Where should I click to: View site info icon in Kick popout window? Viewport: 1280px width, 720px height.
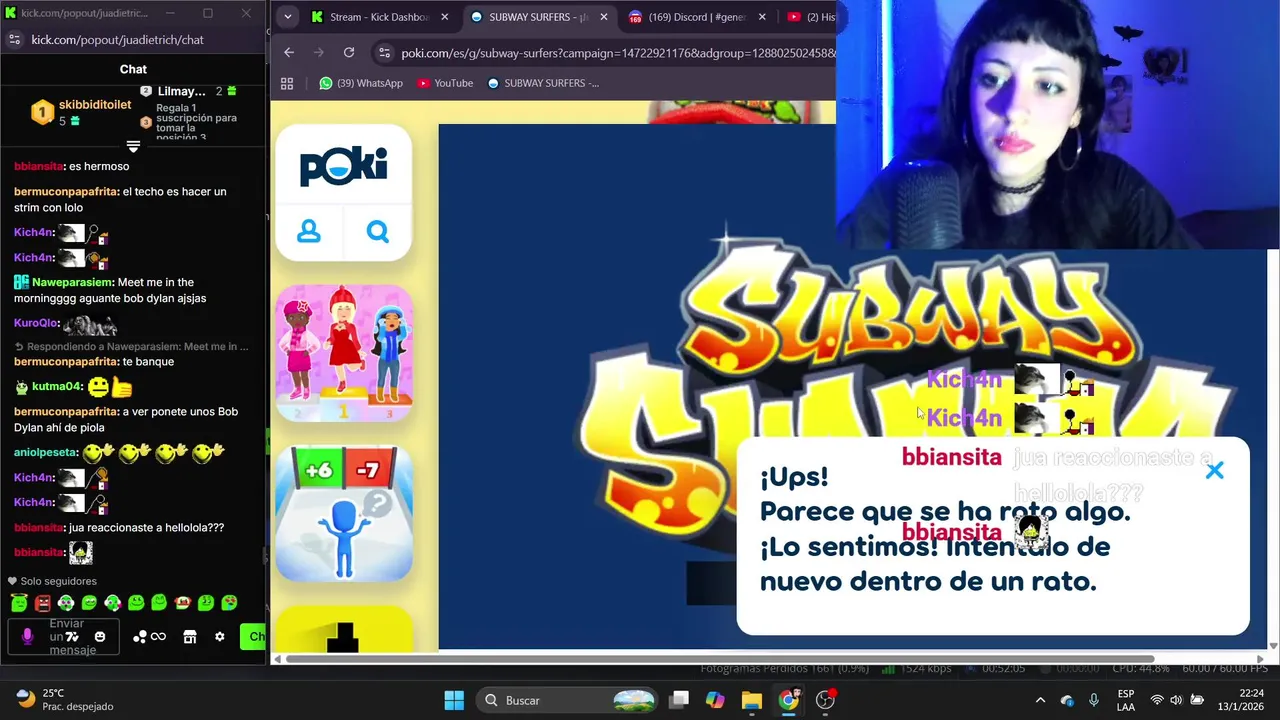tap(14, 39)
